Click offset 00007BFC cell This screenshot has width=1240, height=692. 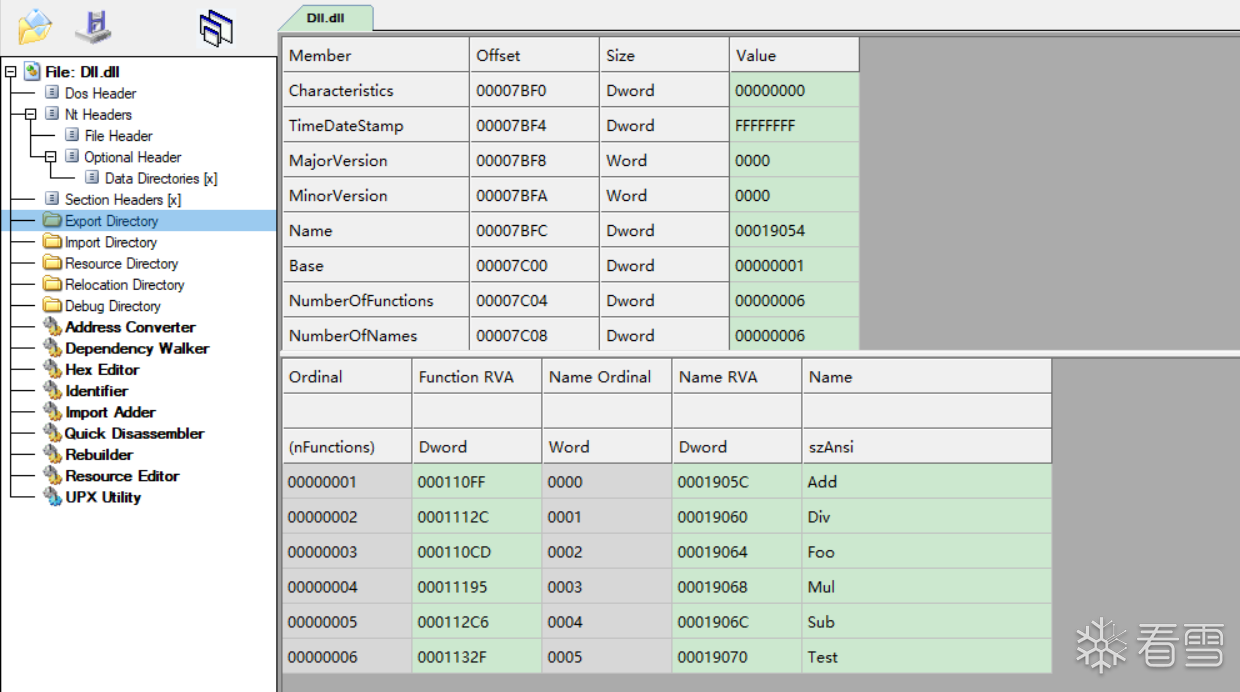[x=534, y=230]
